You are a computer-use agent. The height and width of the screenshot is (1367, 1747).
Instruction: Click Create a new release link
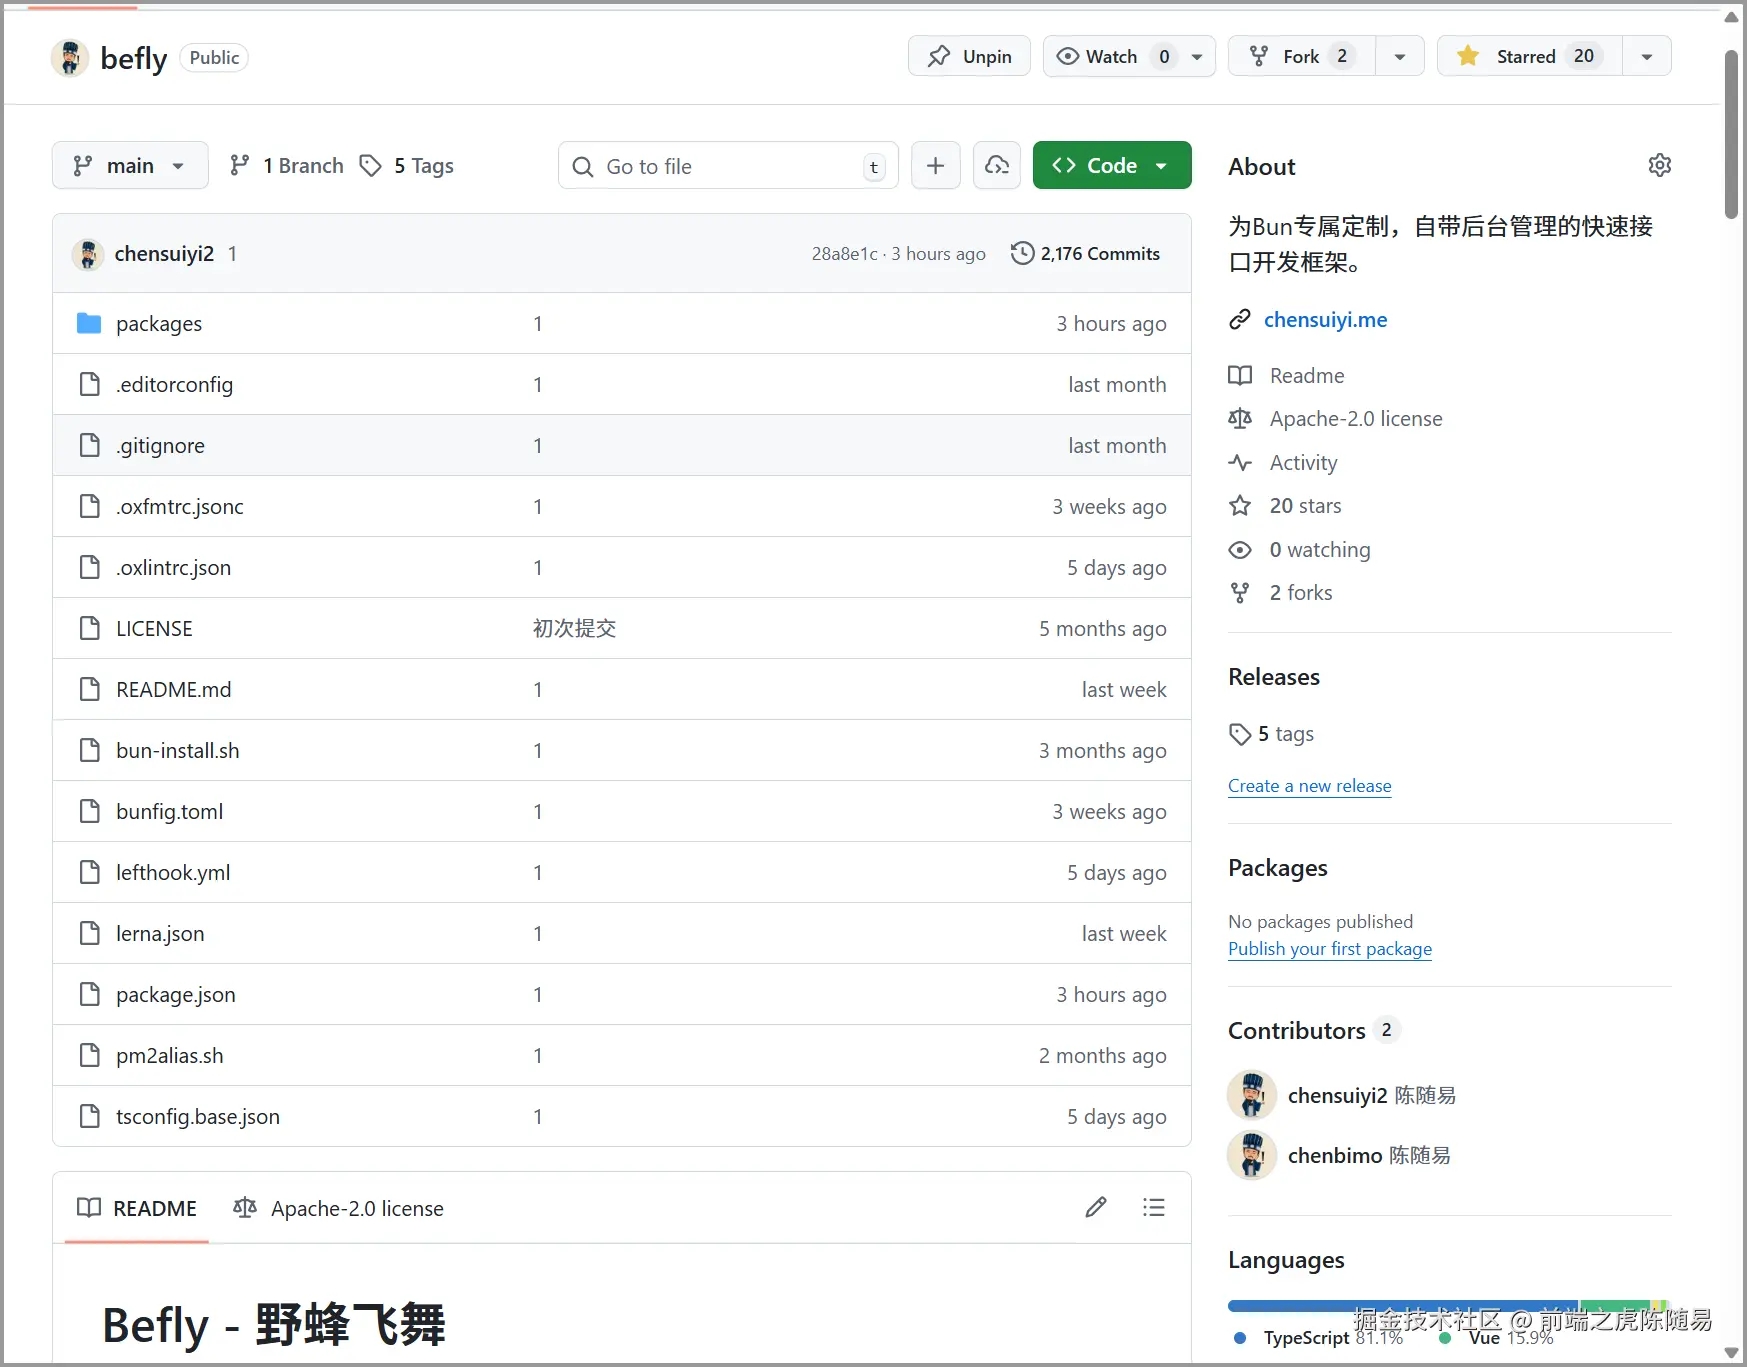tap(1309, 786)
